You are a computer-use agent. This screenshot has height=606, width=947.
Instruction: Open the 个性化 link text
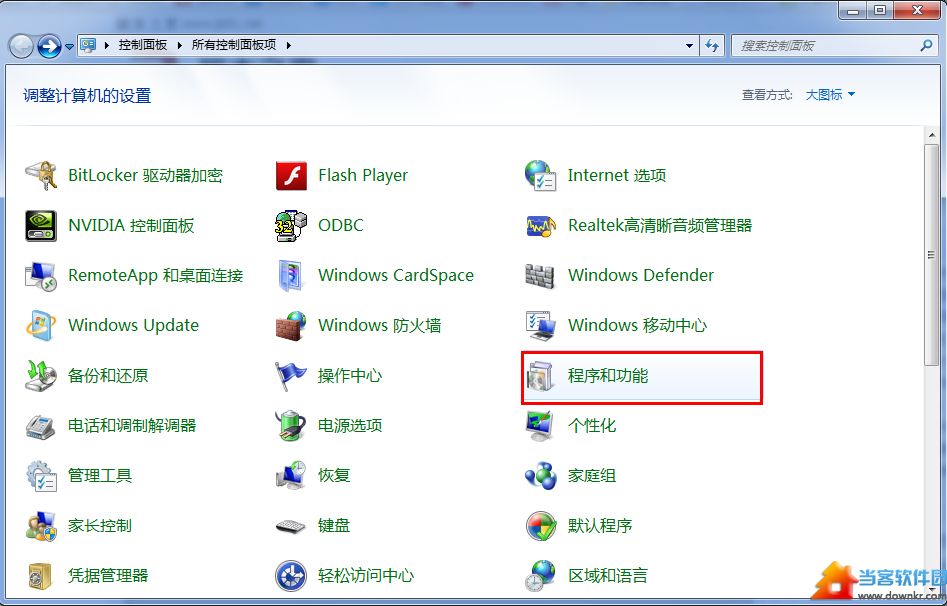click(x=592, y=426)
